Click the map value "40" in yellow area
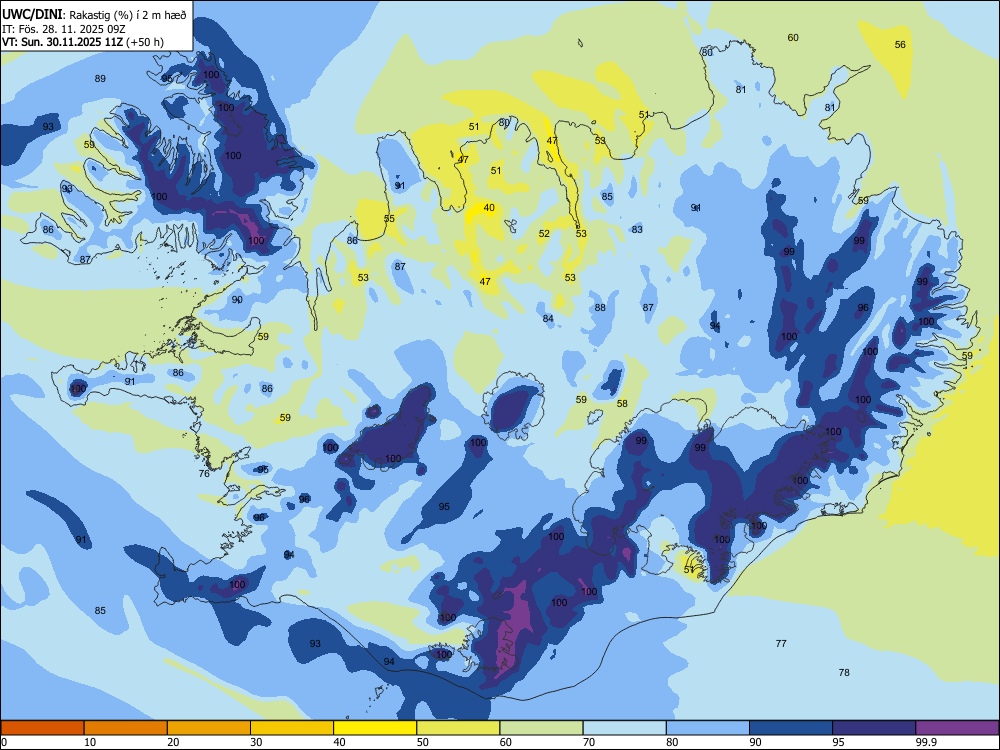1000x750 pixels. click(x=489, y=207)
